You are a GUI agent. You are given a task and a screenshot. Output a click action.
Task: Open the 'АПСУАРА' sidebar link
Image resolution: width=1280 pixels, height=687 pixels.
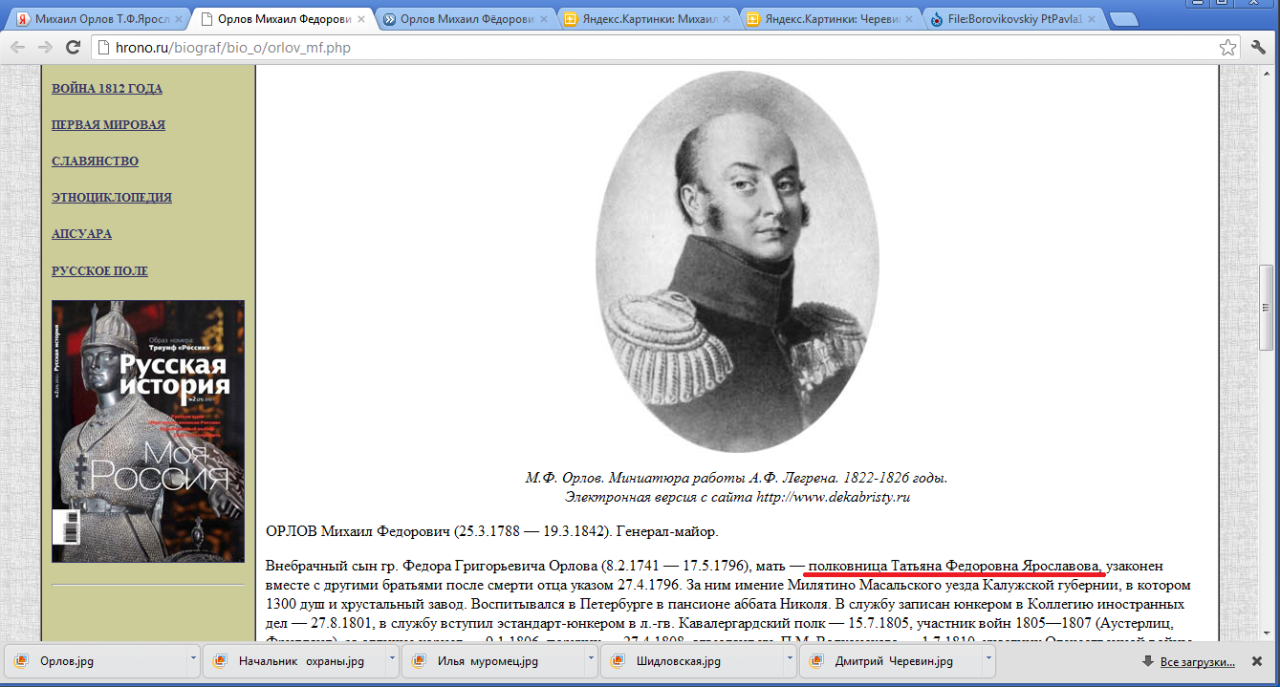tap(82, 234)
